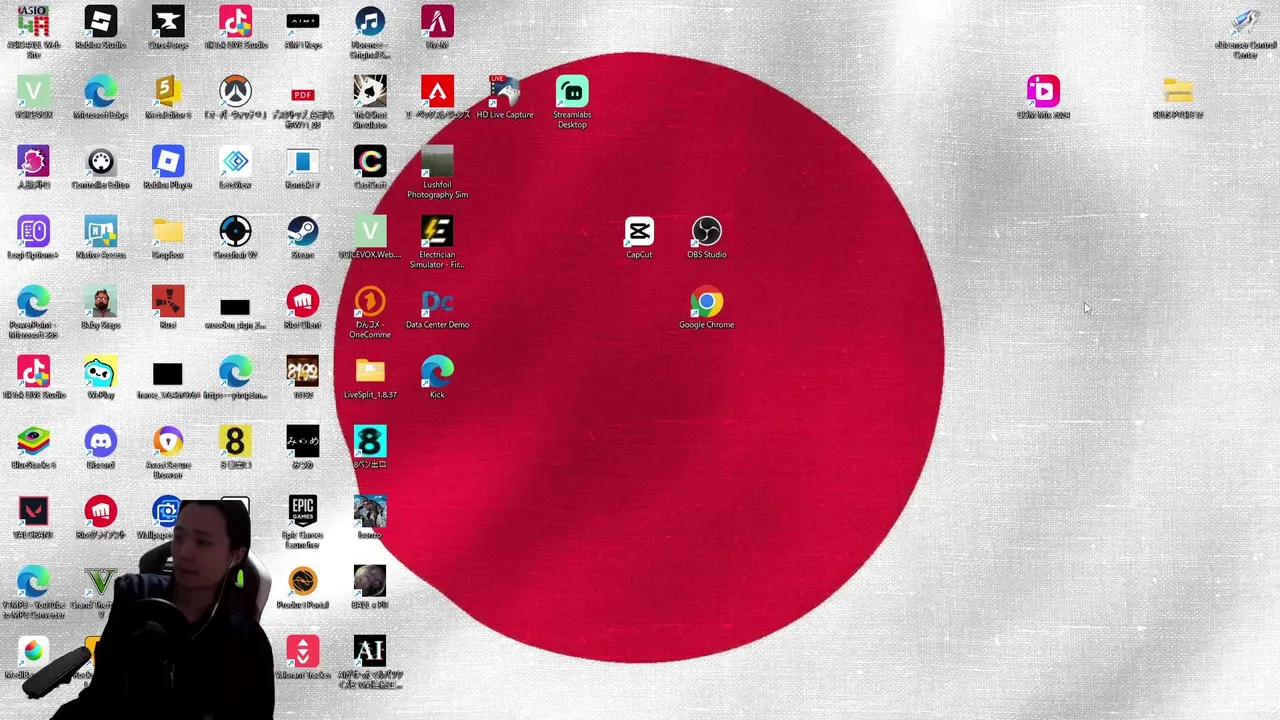
Task: Select the Overwatch desktop icon
Action: pyautogui.click(x=235, y=92)
